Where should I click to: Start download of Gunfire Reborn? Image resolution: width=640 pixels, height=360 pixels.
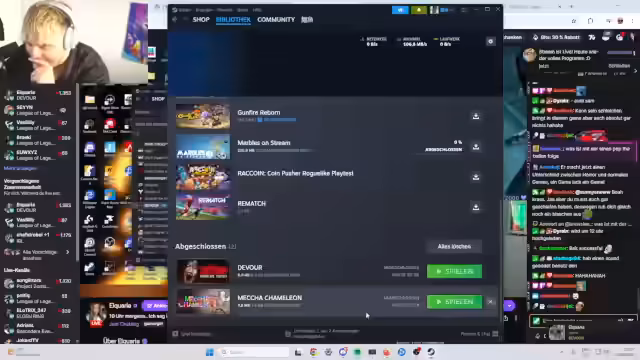pyautogui.click(x=476, y=116)
